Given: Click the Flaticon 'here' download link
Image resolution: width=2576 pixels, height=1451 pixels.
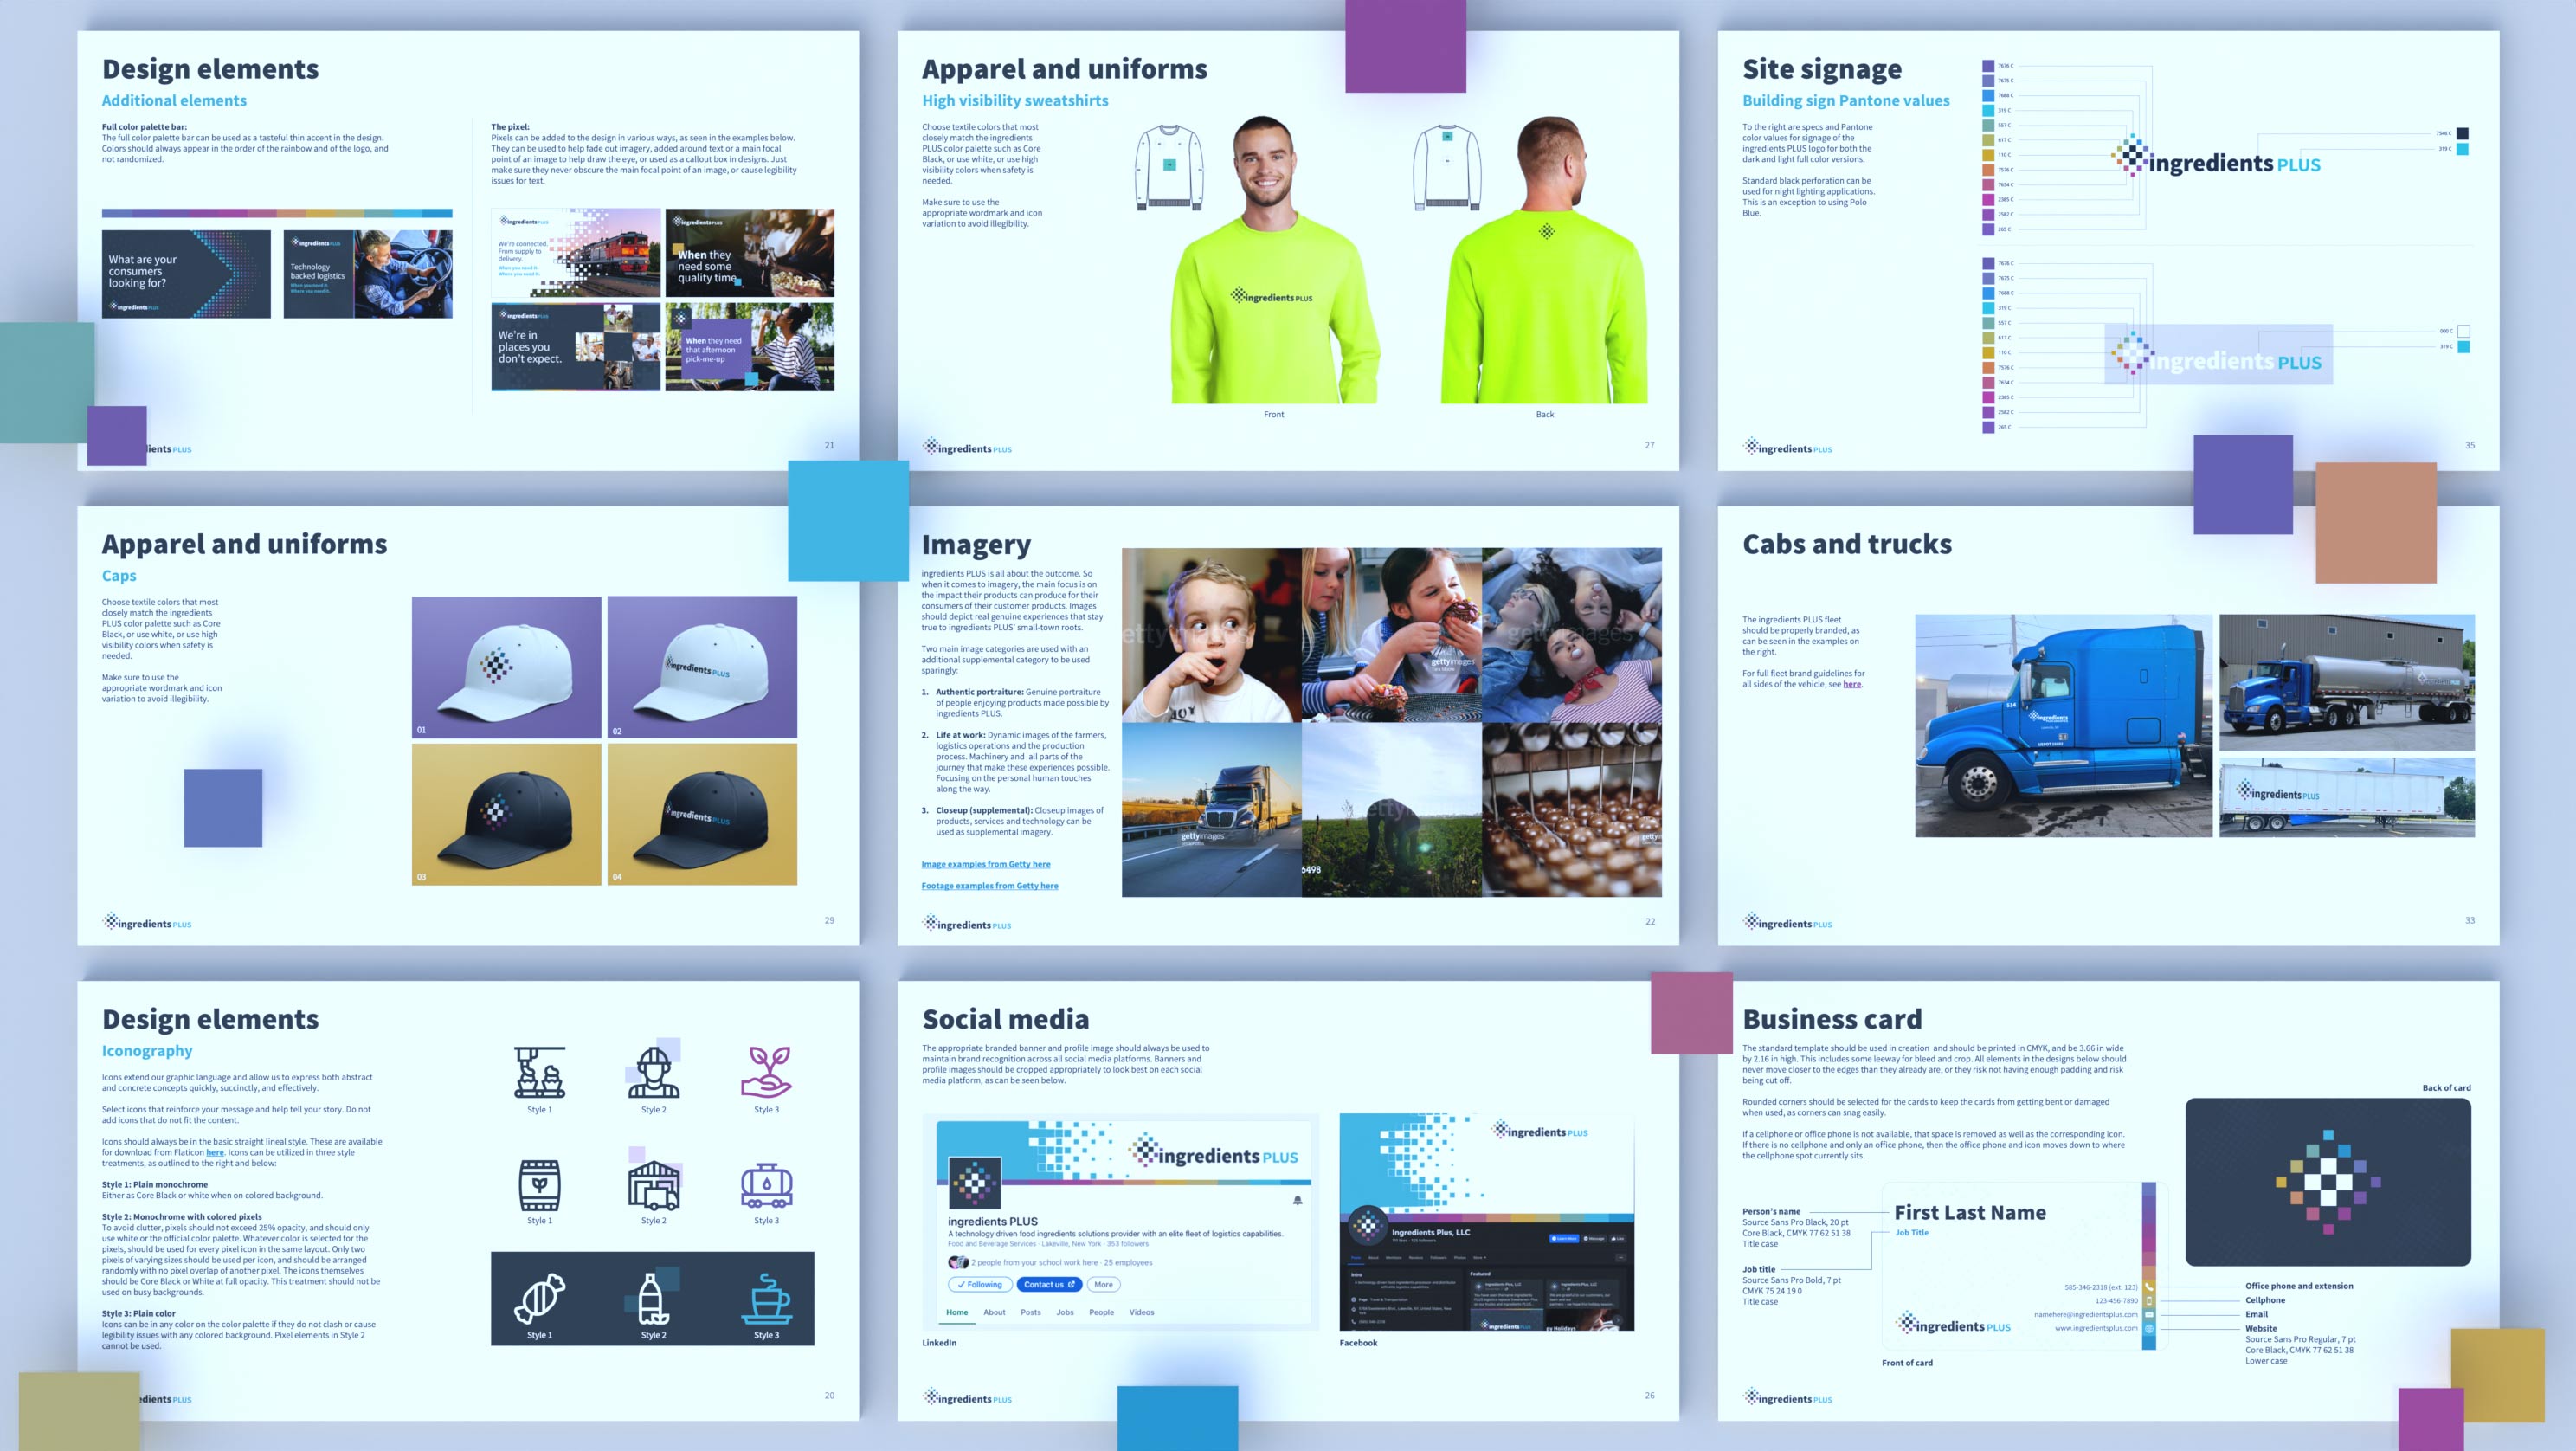Looking at the screenshot, I should pyautogui.click(x=215, y=1152).
